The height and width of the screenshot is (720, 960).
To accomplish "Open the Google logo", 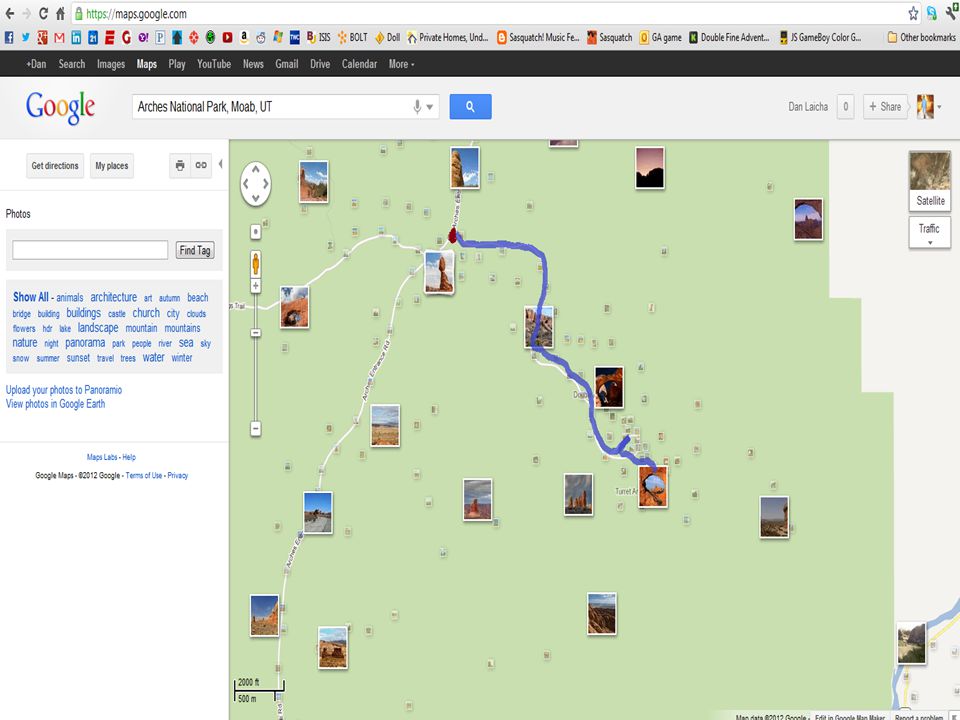I will (60, 108).
